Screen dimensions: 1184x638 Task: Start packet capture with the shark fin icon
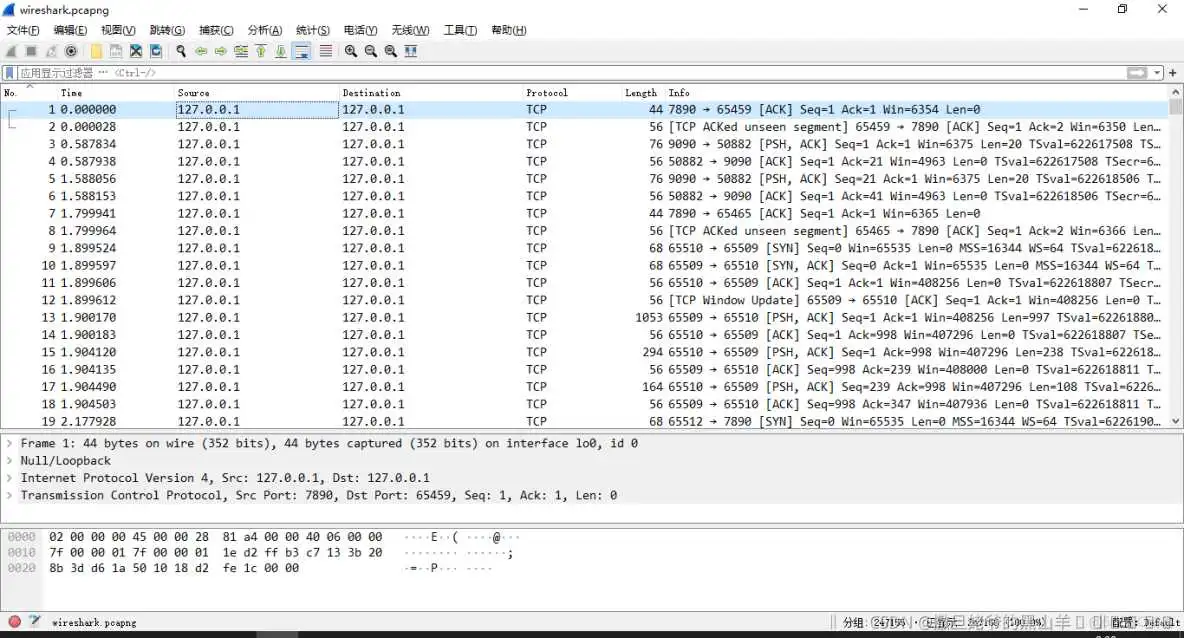tap(11, 51)
